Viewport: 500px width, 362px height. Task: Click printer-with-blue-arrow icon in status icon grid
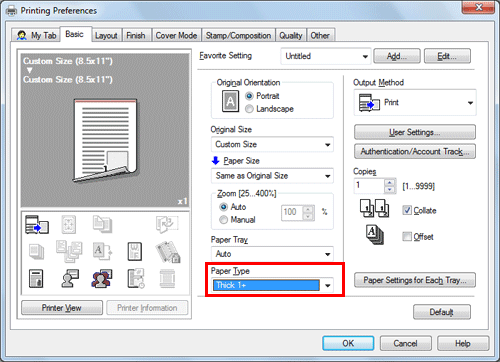(37, 224)
